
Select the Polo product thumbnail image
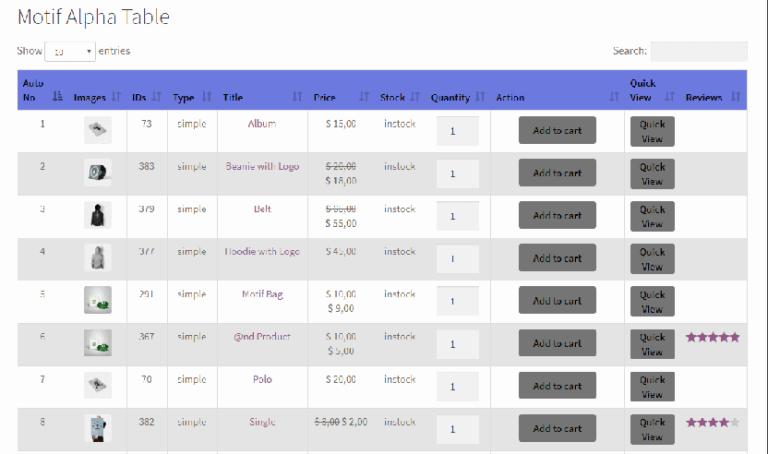tap(97, 385)
